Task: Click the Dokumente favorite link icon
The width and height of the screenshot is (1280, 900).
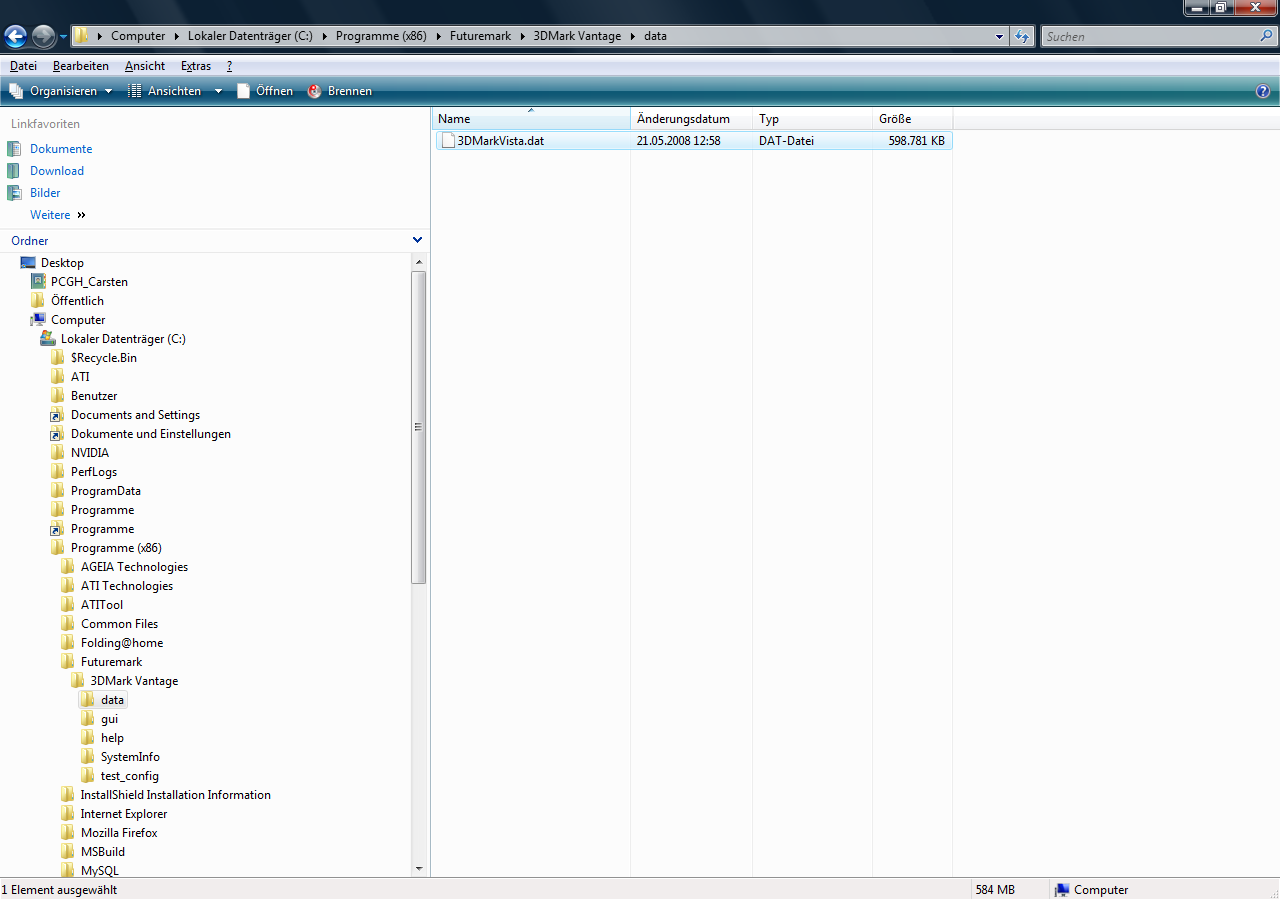Action: [14, 149]
